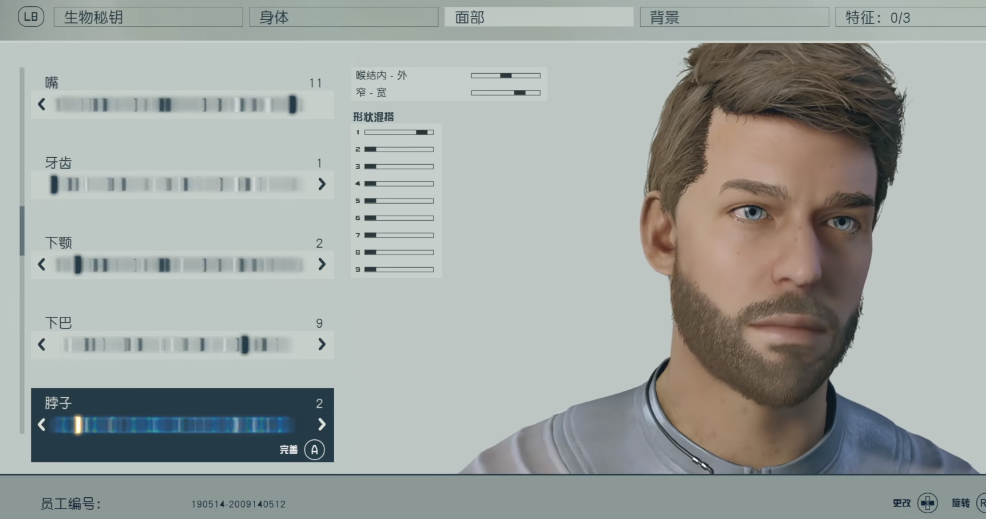The image size is (986, 519).
Task: Click the 形状混搭 heading
Action: pyautogui.click(x=374, y=116)
